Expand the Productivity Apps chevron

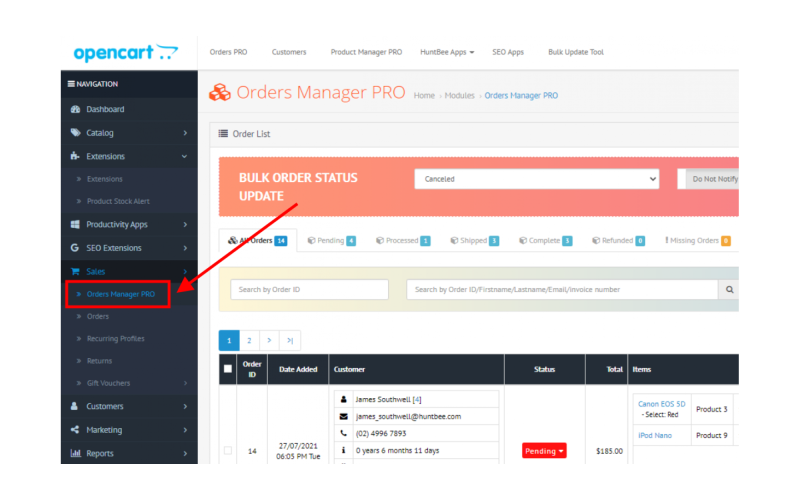185,224
